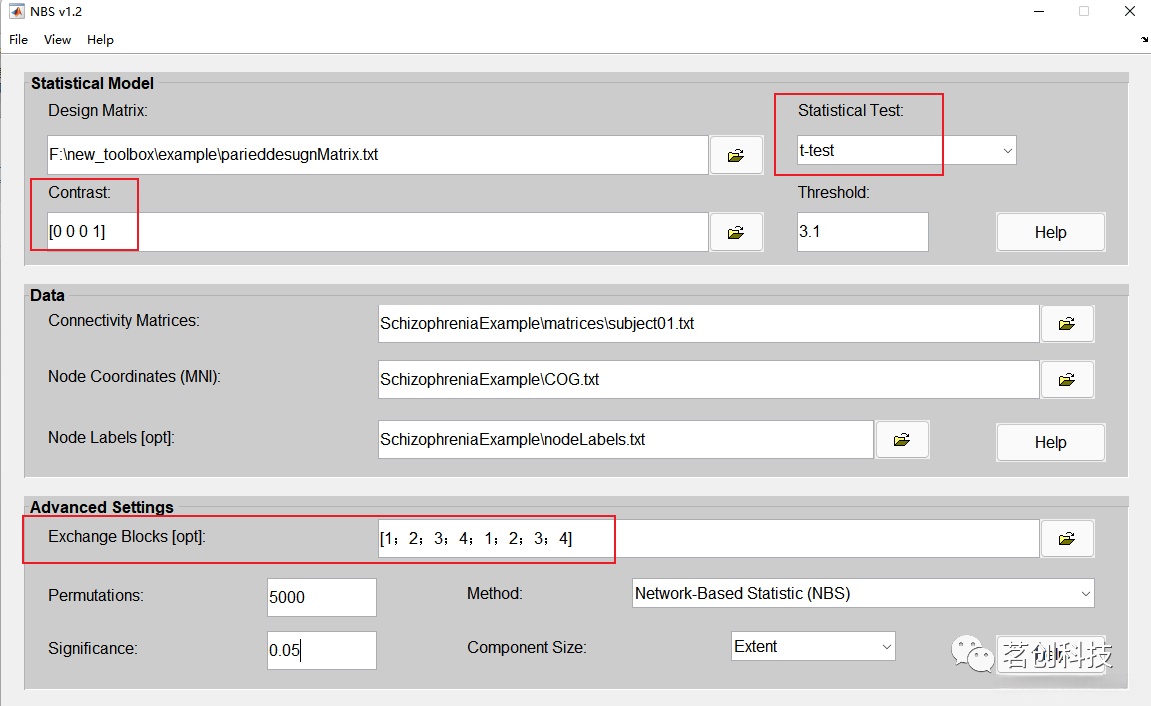The height and width of the screenshot is (706, 1151).
Task: Browse for Exchange Blocks file
Action: click(x=1067, y=539)
